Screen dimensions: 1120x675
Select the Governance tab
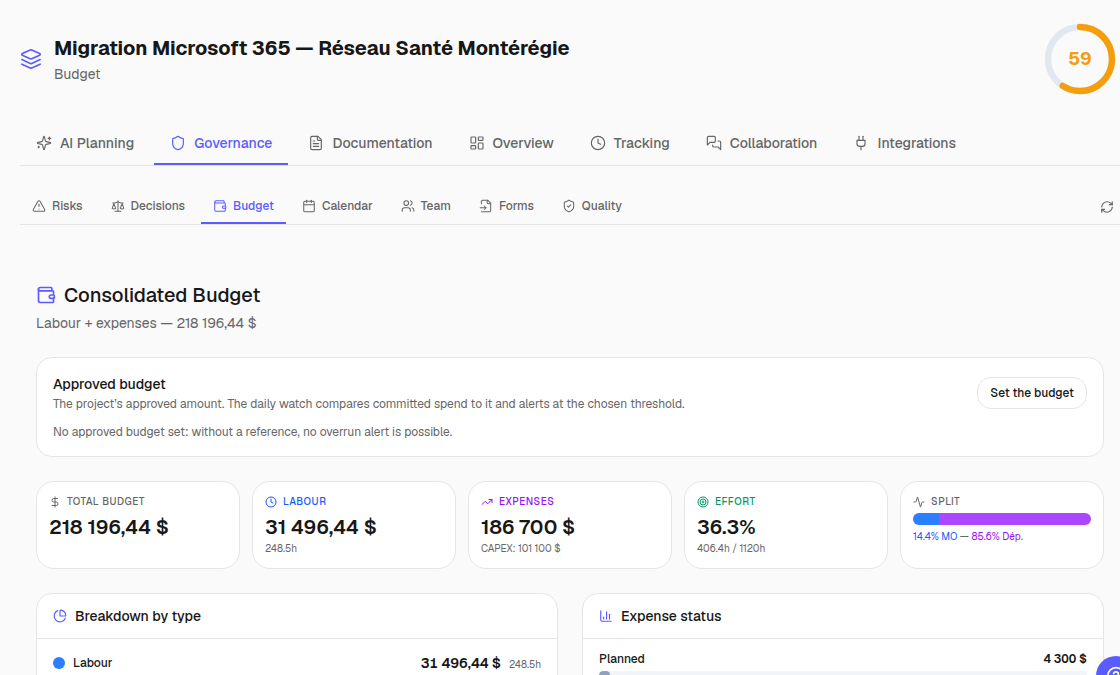click(221, 143)
